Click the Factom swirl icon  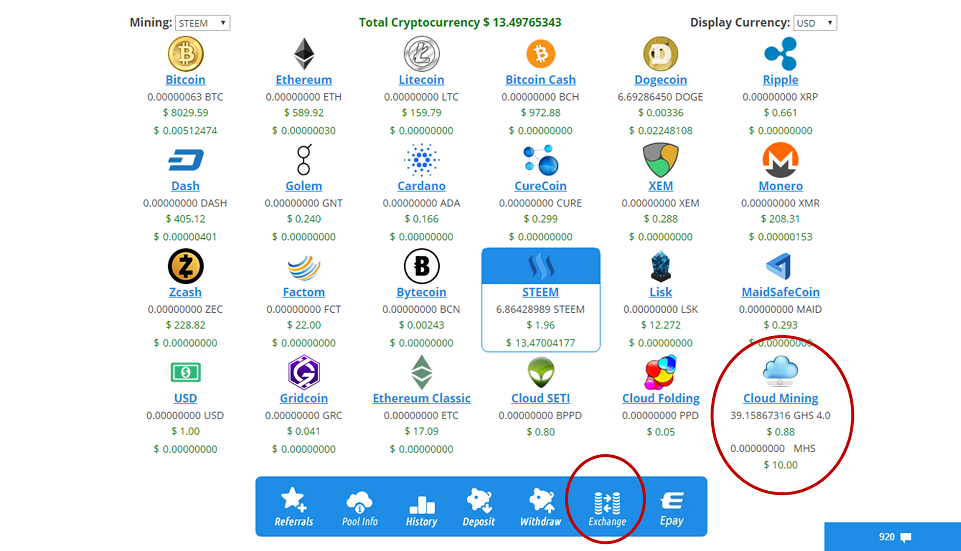pos(304,267)
